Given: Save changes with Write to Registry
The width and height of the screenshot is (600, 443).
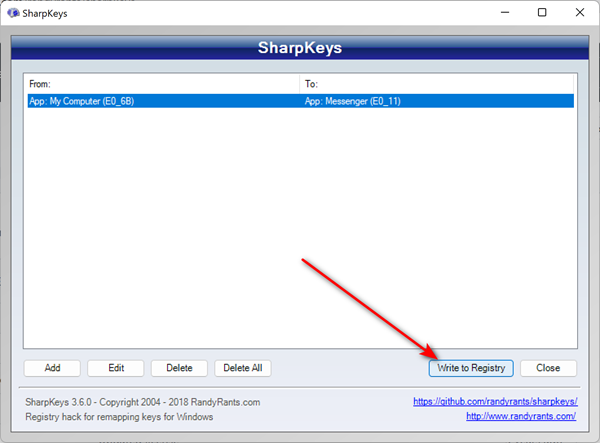Looking at the screenshot, I should tap(471, 368).
